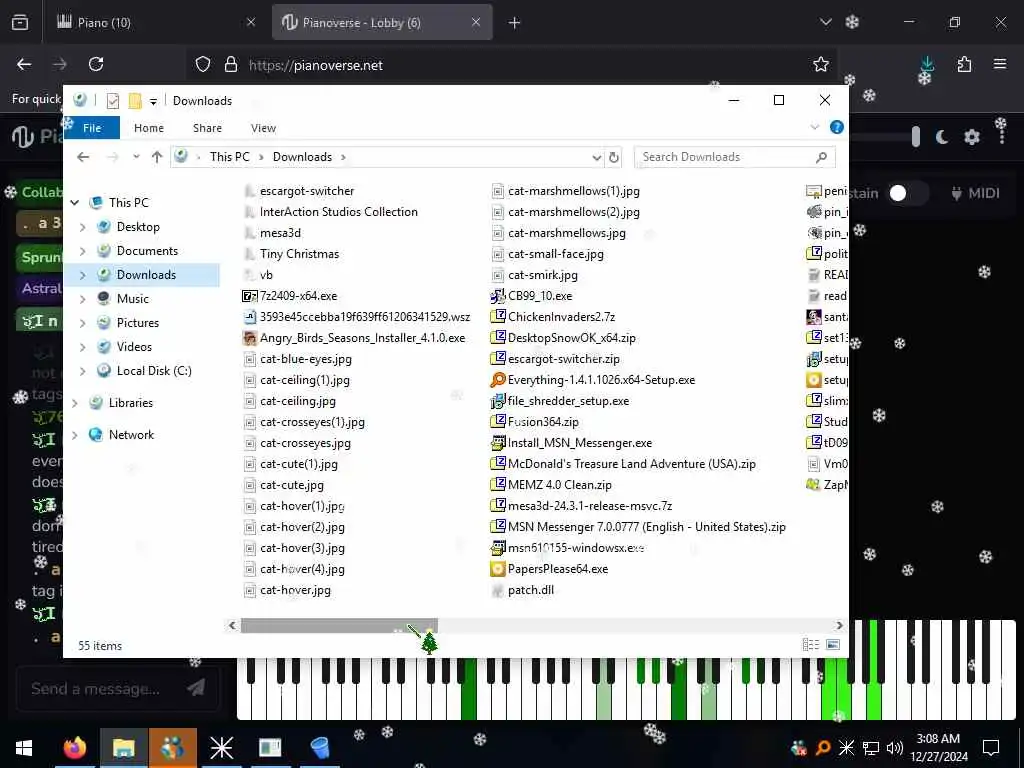
Task: Click the Search Downloads field
Action: click(x=734, y=157)
